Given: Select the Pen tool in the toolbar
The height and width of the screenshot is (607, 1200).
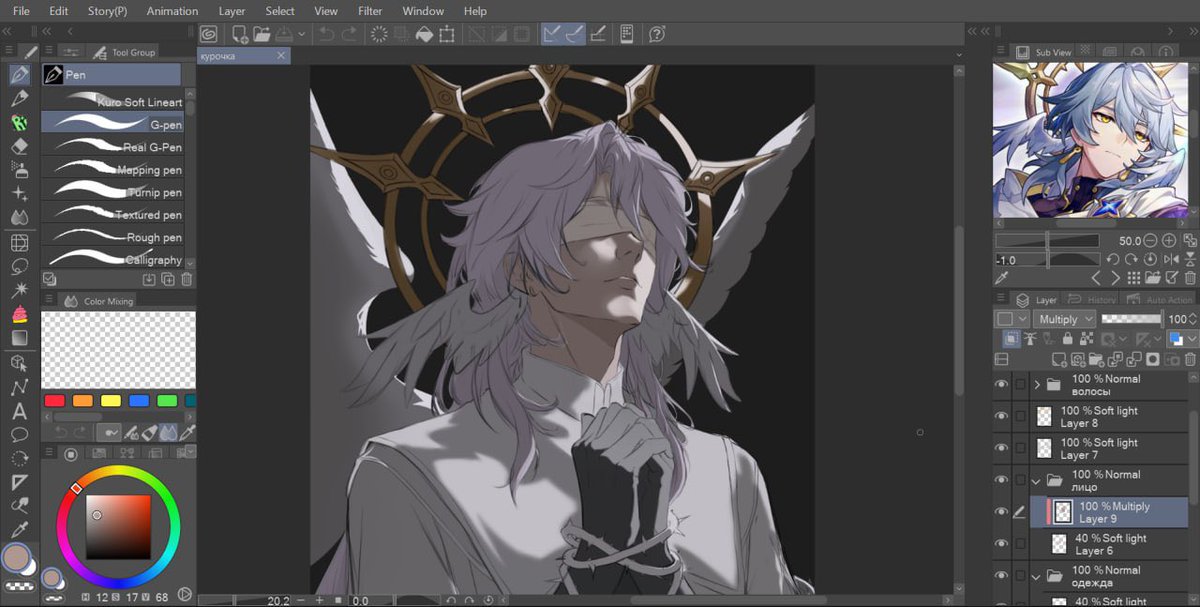Looking at the screenshot, I should click(x=19, y=74).
